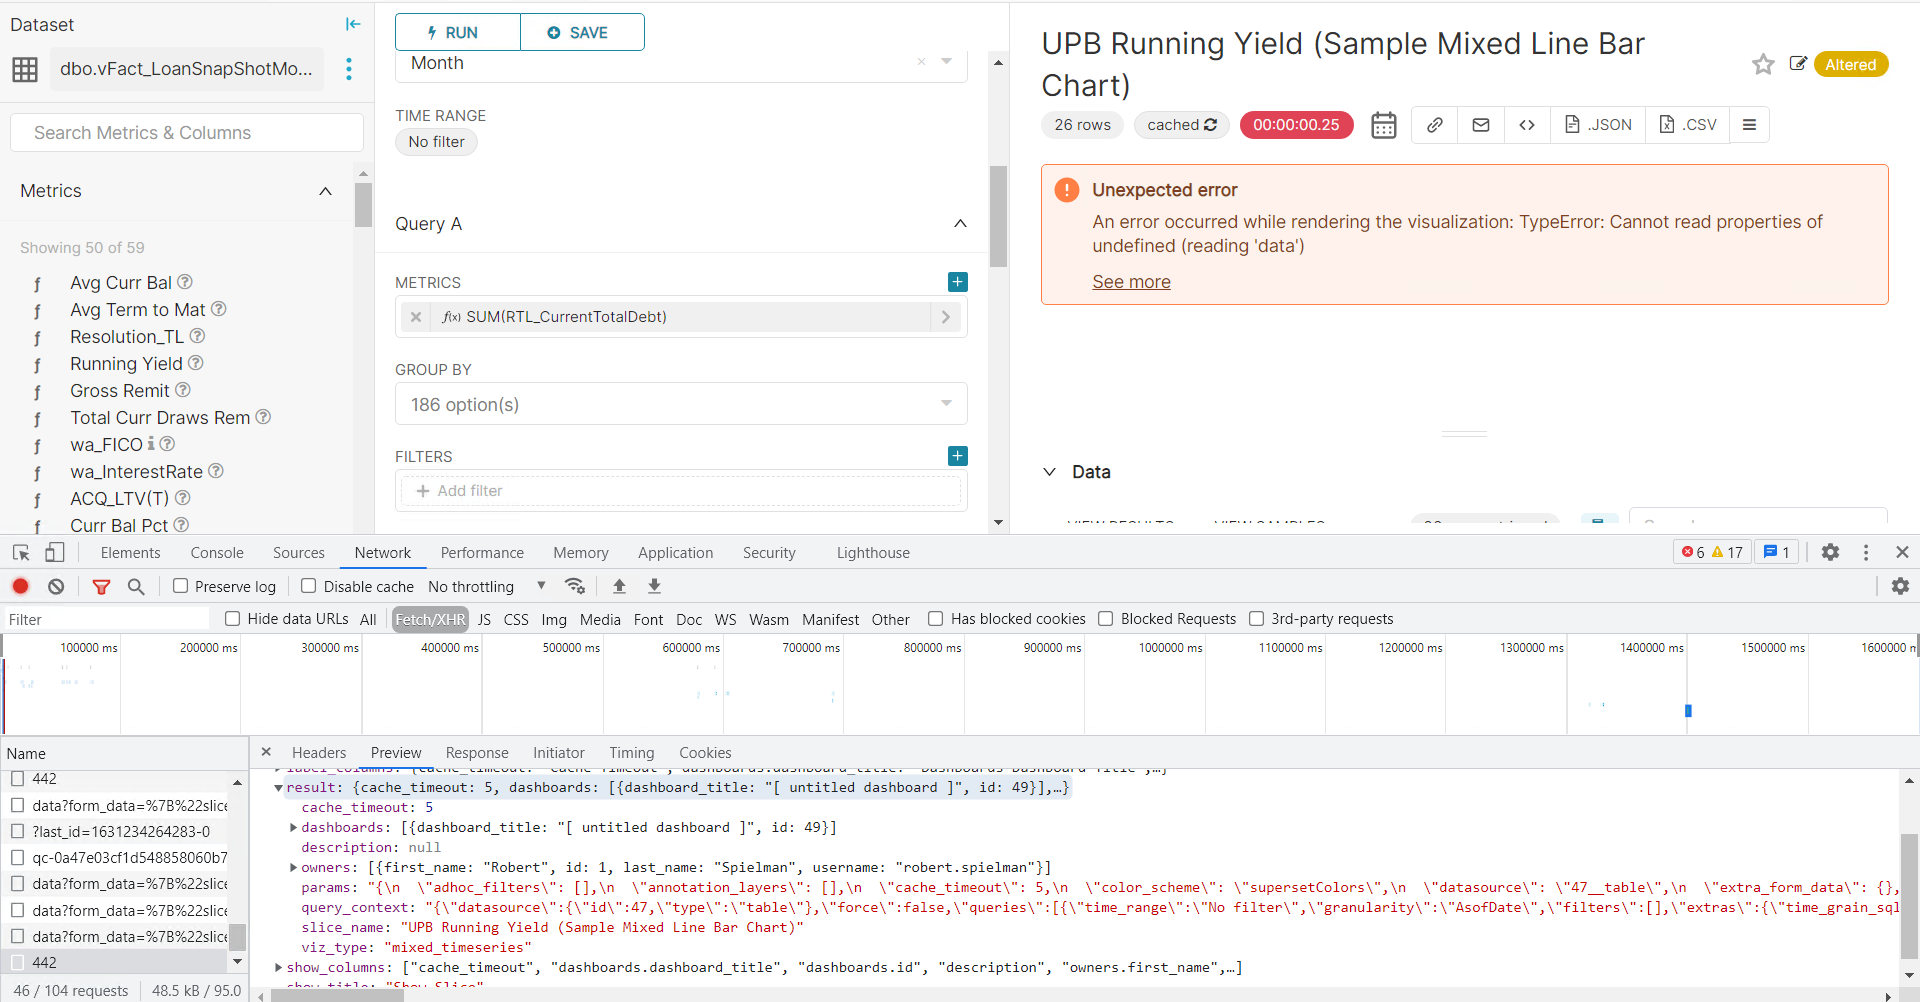Download results with the .CSV icon

coord(1688,124)
